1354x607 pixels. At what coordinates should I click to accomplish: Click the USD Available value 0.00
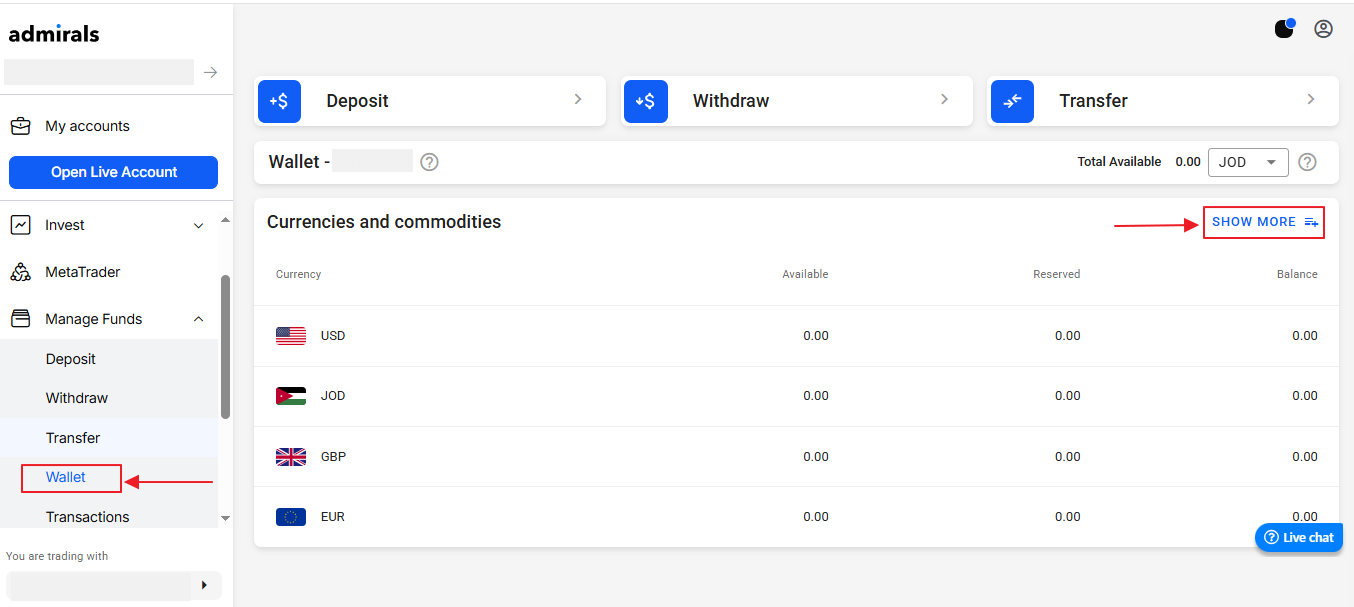pos(816,336)
